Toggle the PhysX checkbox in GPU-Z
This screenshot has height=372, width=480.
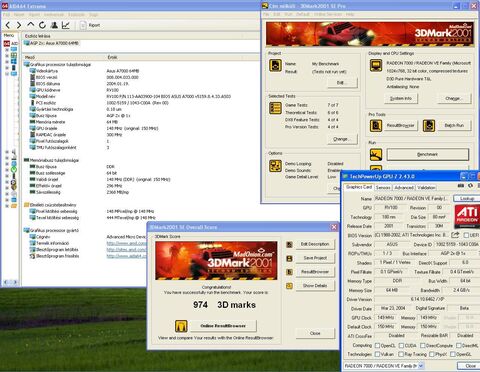tap(431, 354)
